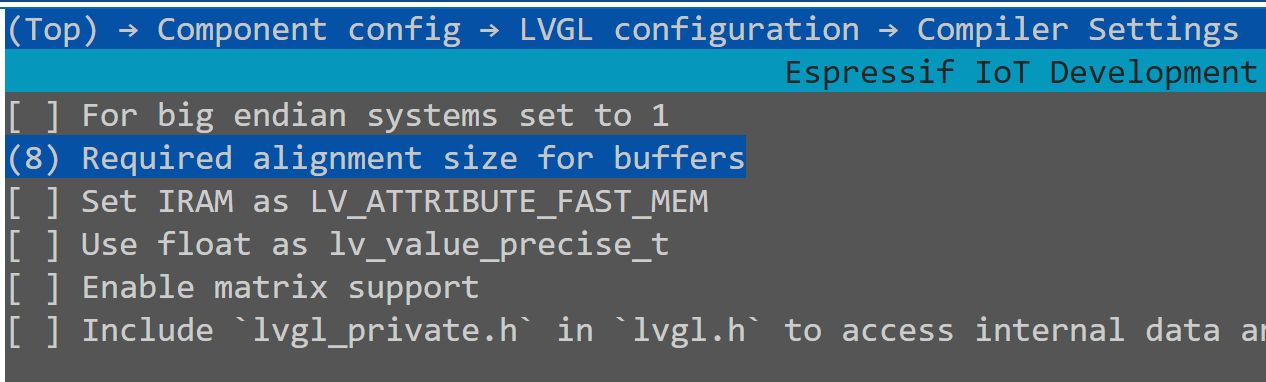Select Compiler Settings breadcrumb
Viewport: 1266px width, 382px height.
pyautogui.click(x=1078, y=30)
